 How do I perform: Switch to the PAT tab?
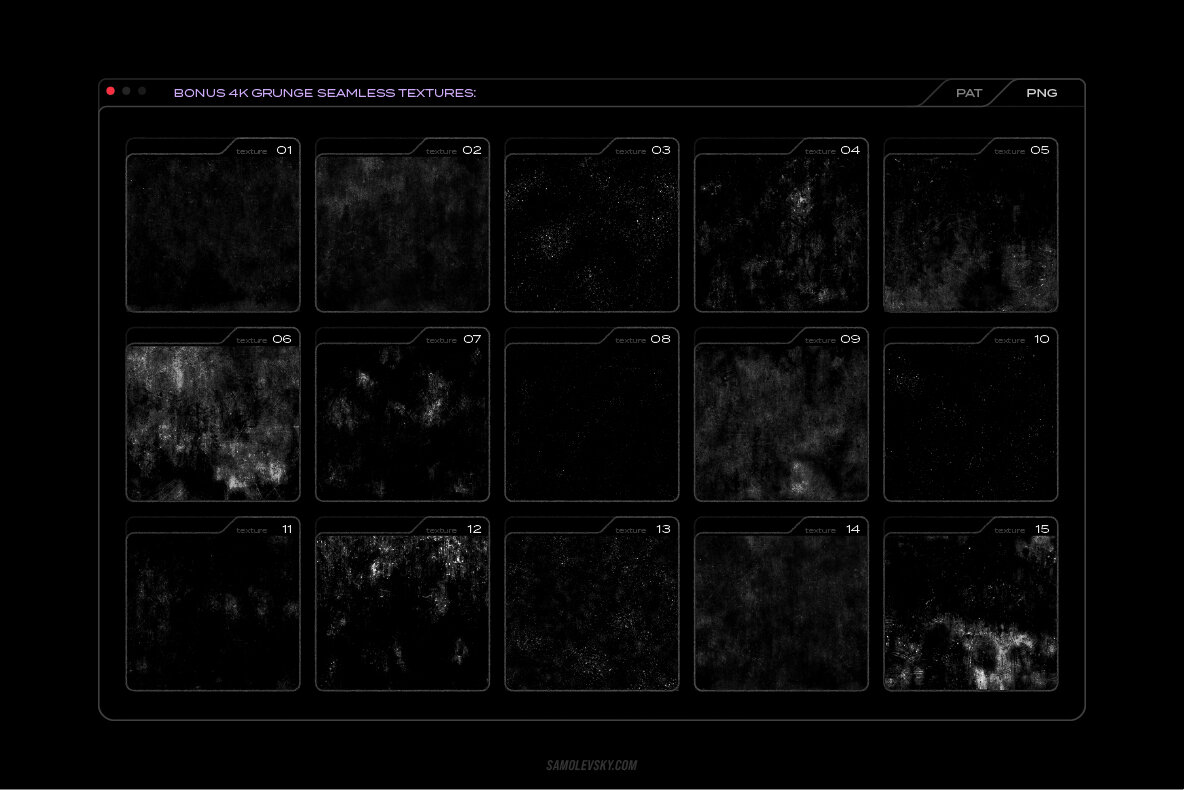click(x=968, y=93)
